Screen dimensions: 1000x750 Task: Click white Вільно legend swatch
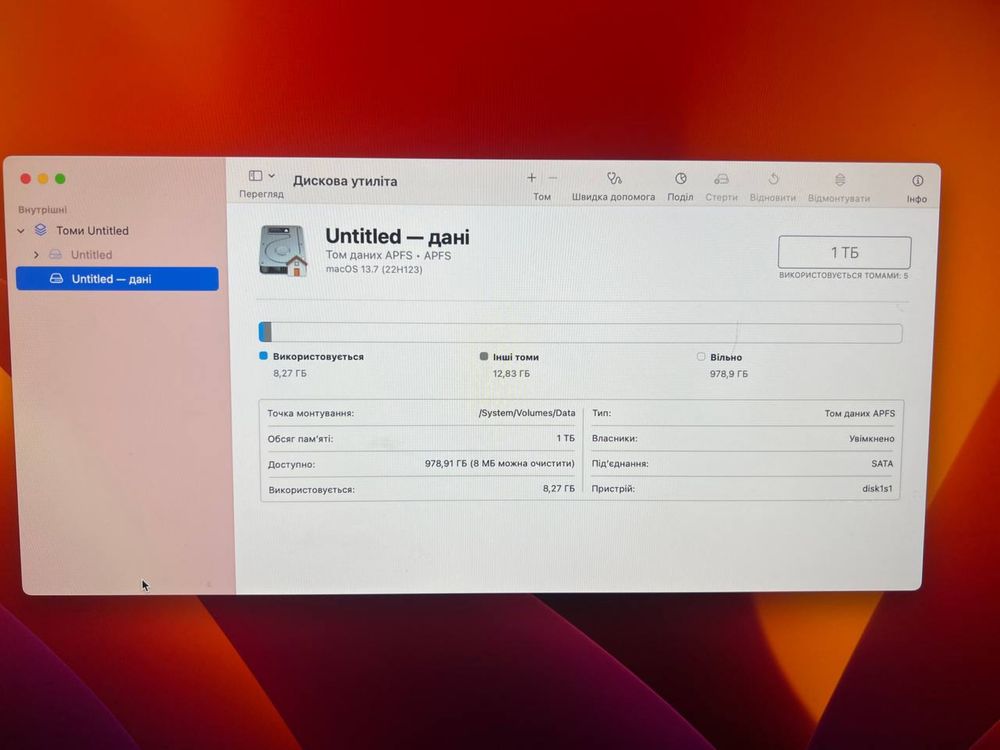[701, 357]
